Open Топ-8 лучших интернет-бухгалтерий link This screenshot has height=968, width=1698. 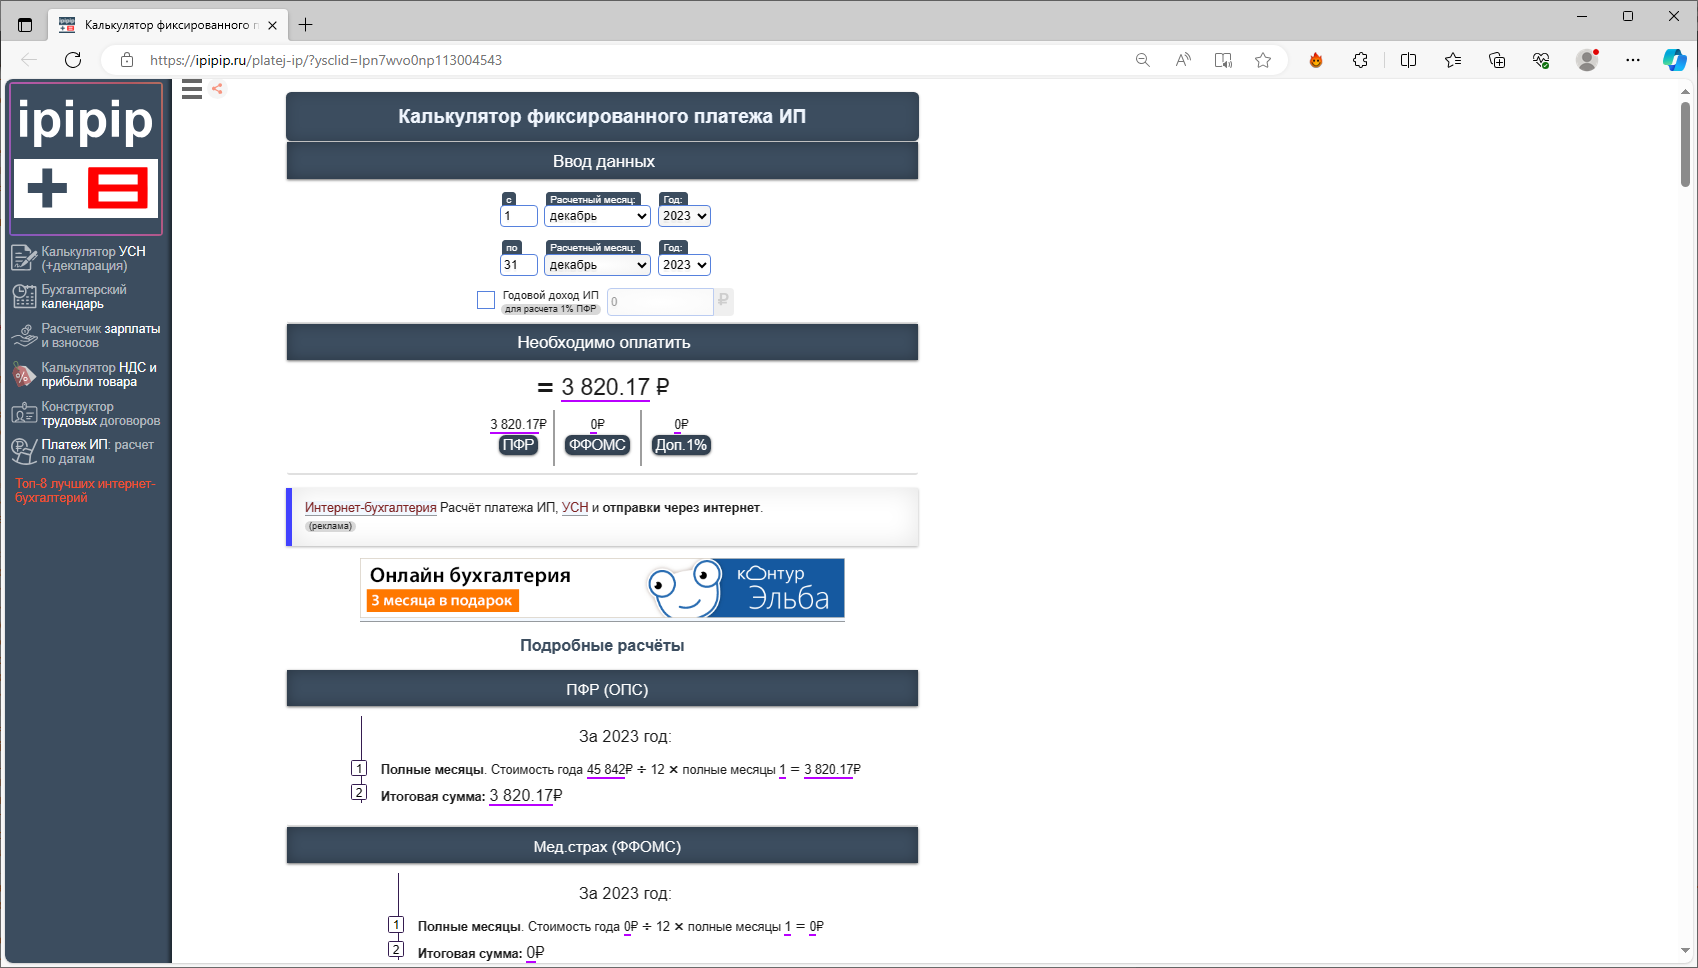pyautogui.click(x=85, y=490)
